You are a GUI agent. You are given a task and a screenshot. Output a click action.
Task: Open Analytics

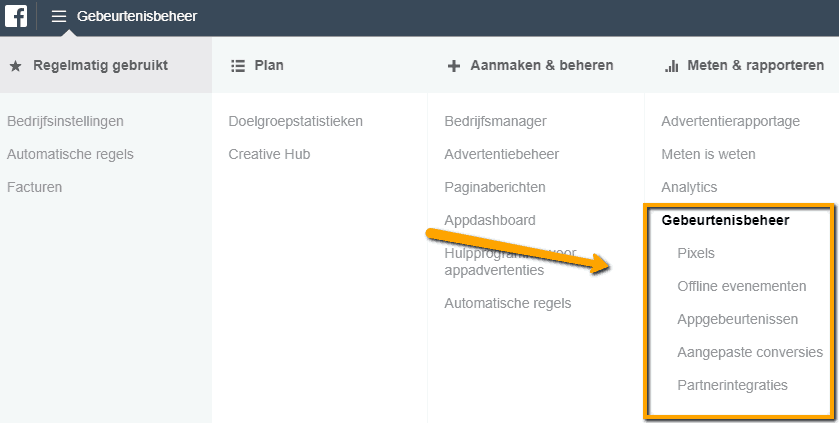pos(689,187)
